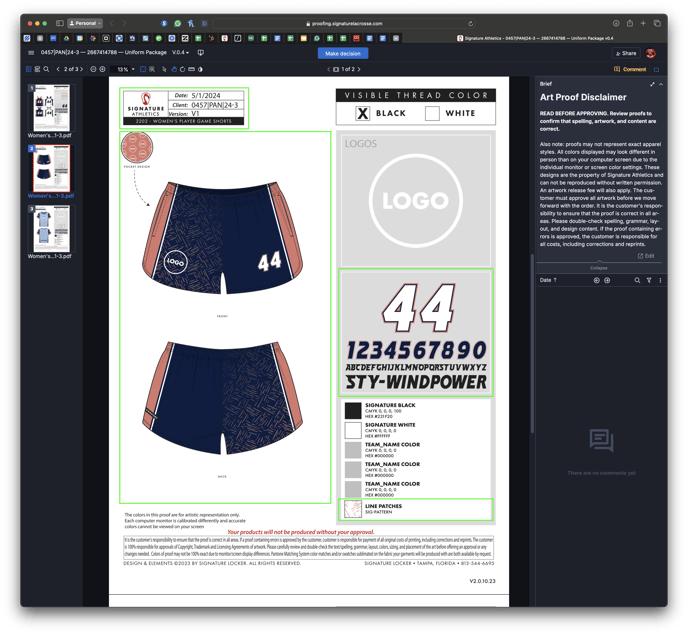Open the compare versions icon next to V.0.4
The width and height of the screenshot is (688, 634).
(x=201, y=53)
